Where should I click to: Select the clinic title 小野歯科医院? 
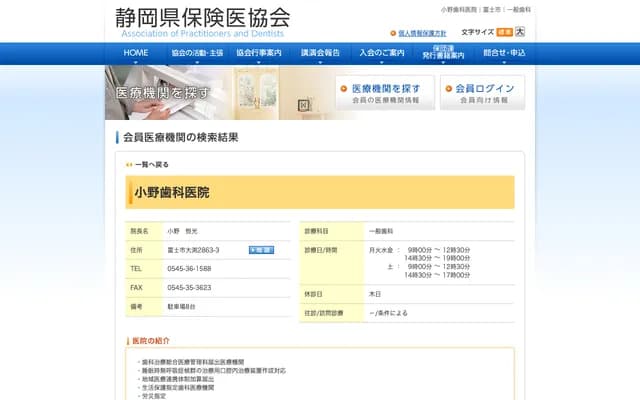pos(172,192)
